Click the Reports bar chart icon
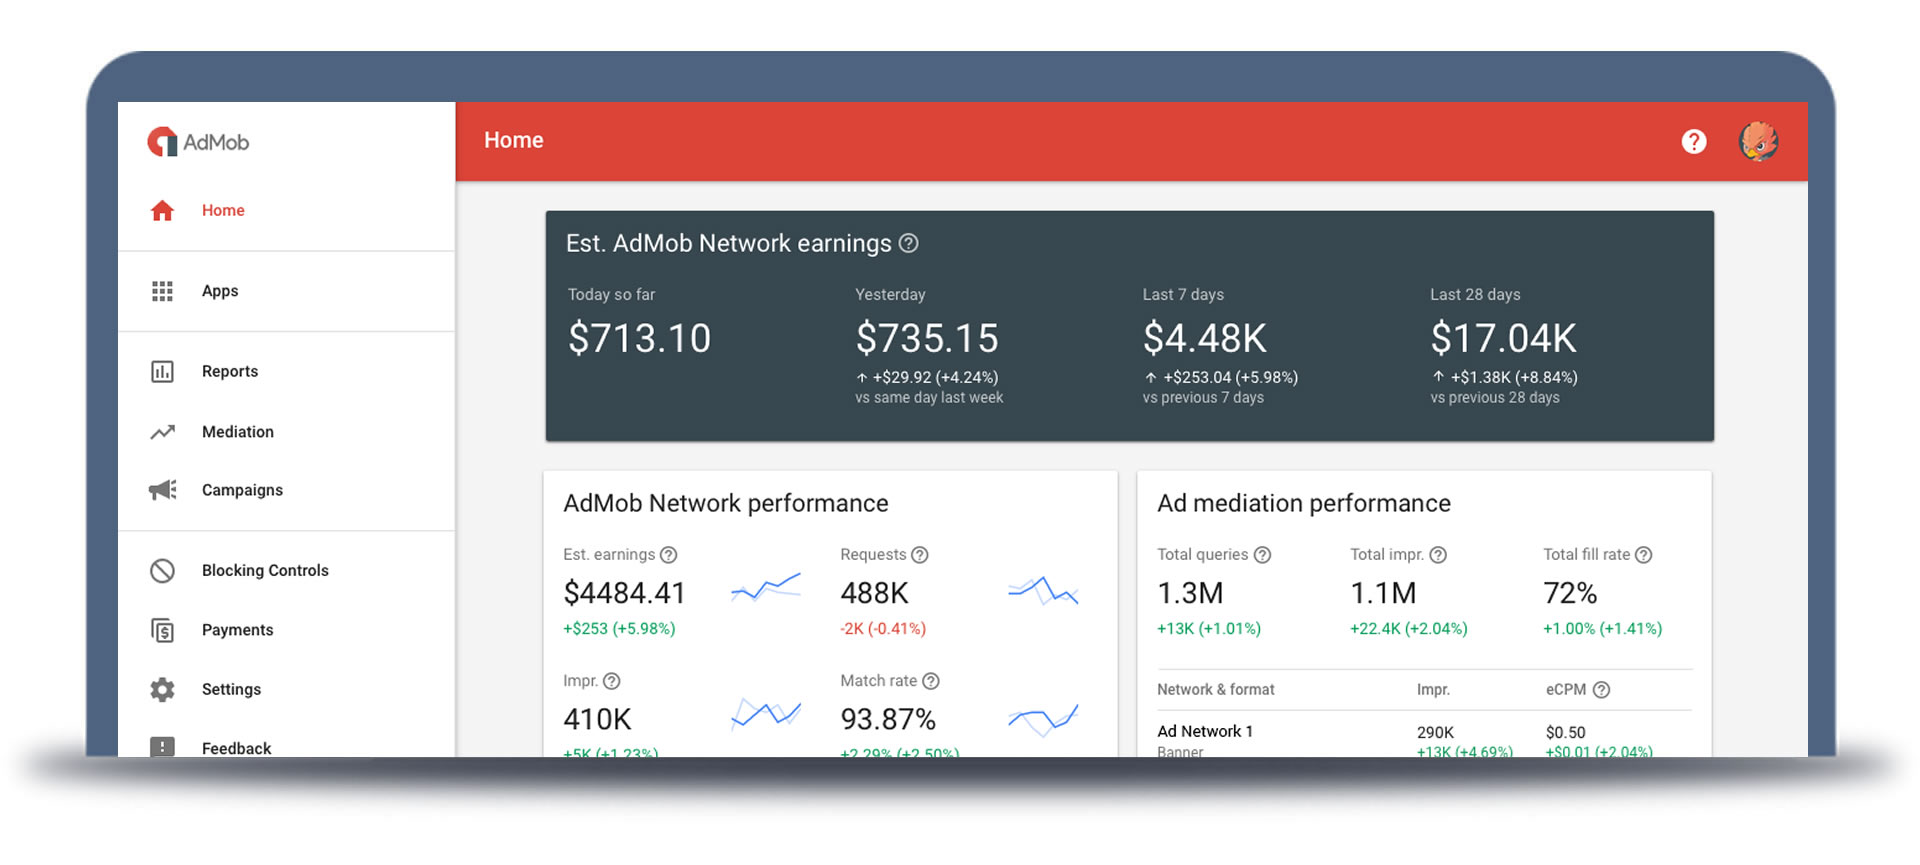The height and width of the screenshot is (865, 1920). tap(162, 372)
